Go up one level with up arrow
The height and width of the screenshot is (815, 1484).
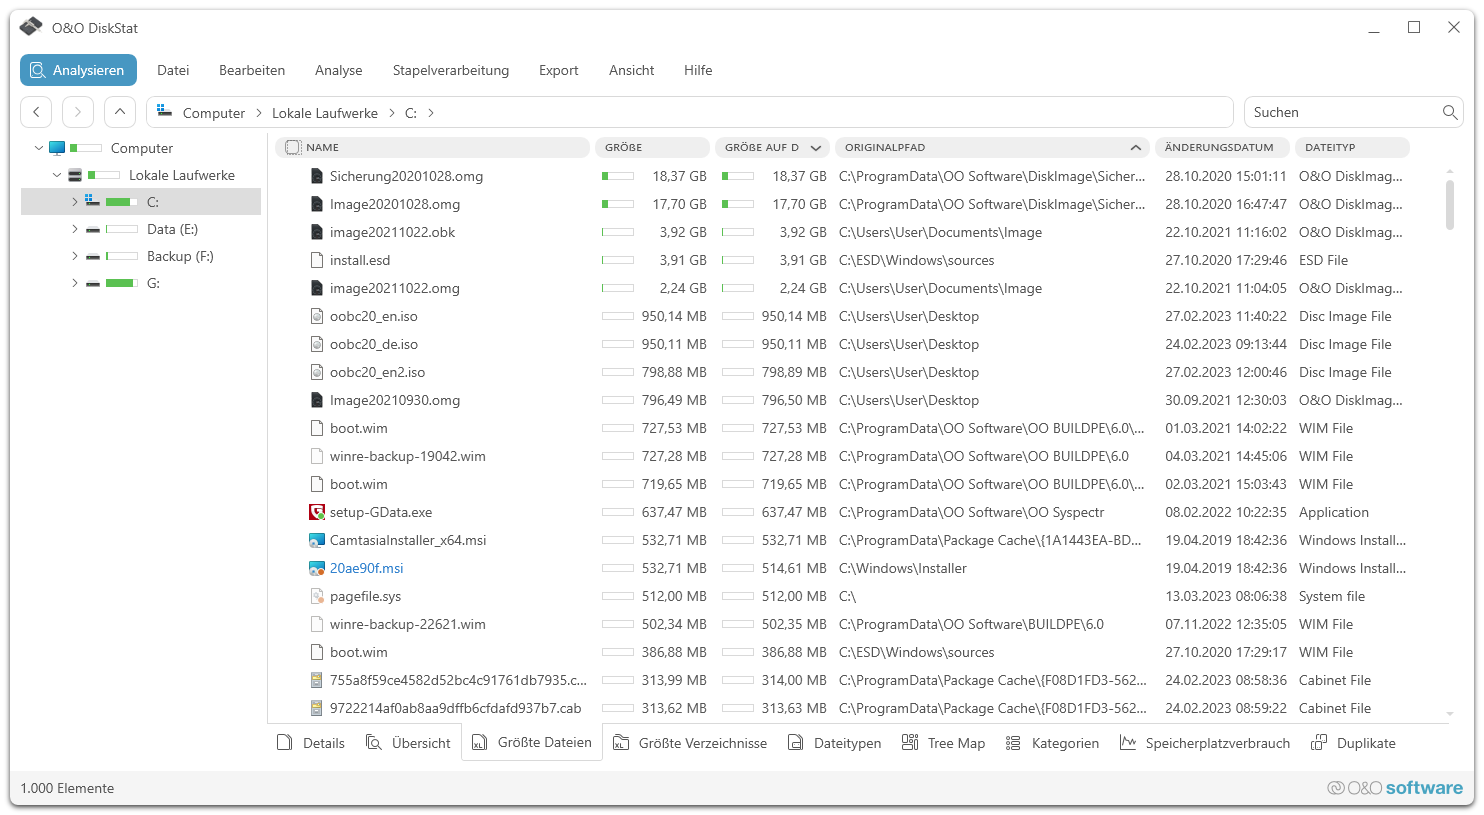(119, 112)
